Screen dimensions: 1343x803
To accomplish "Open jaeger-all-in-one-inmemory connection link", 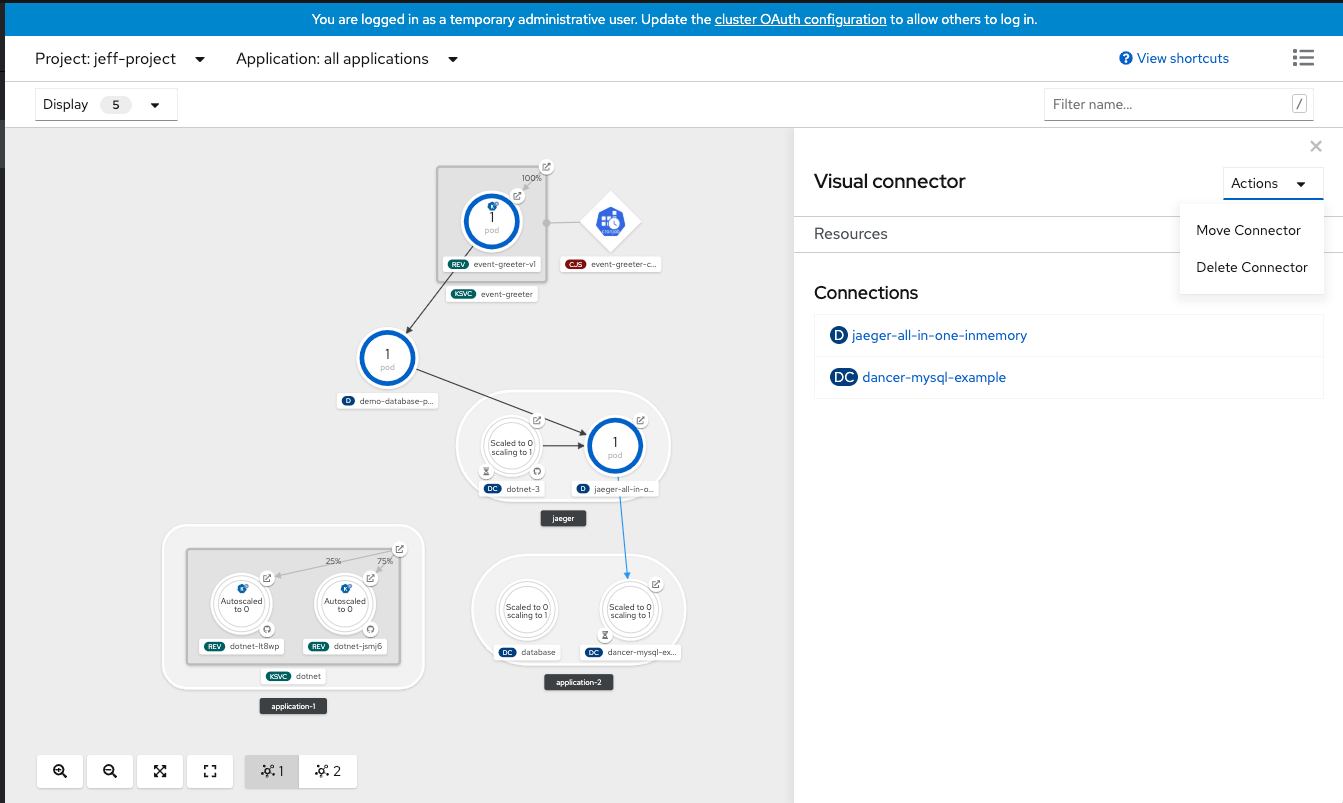I will click(939, 335).
